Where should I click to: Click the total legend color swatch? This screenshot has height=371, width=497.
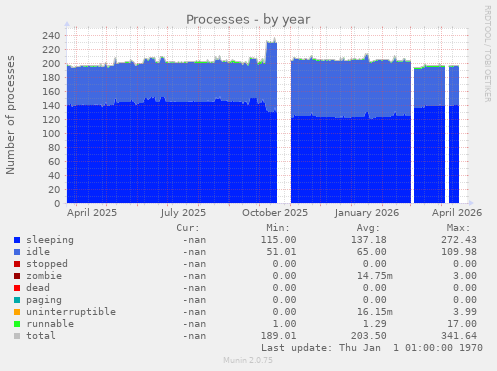coord(17,336)
